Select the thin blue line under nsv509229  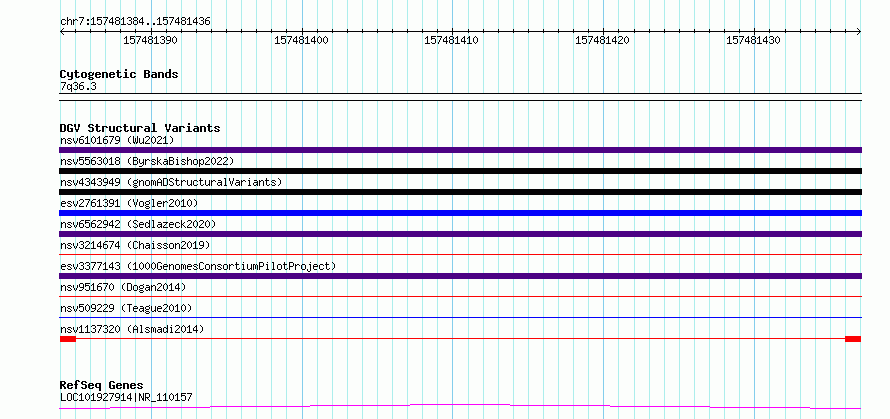[460, 317]
